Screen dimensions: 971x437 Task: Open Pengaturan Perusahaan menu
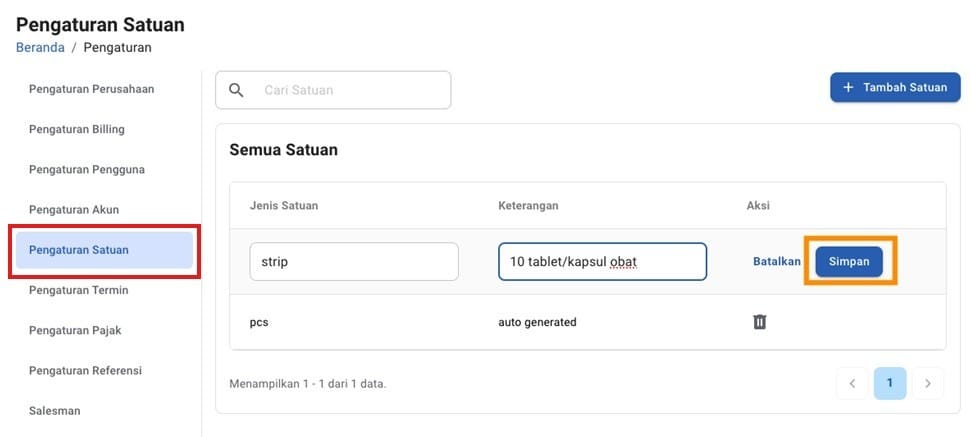click(x=91, y=89)
